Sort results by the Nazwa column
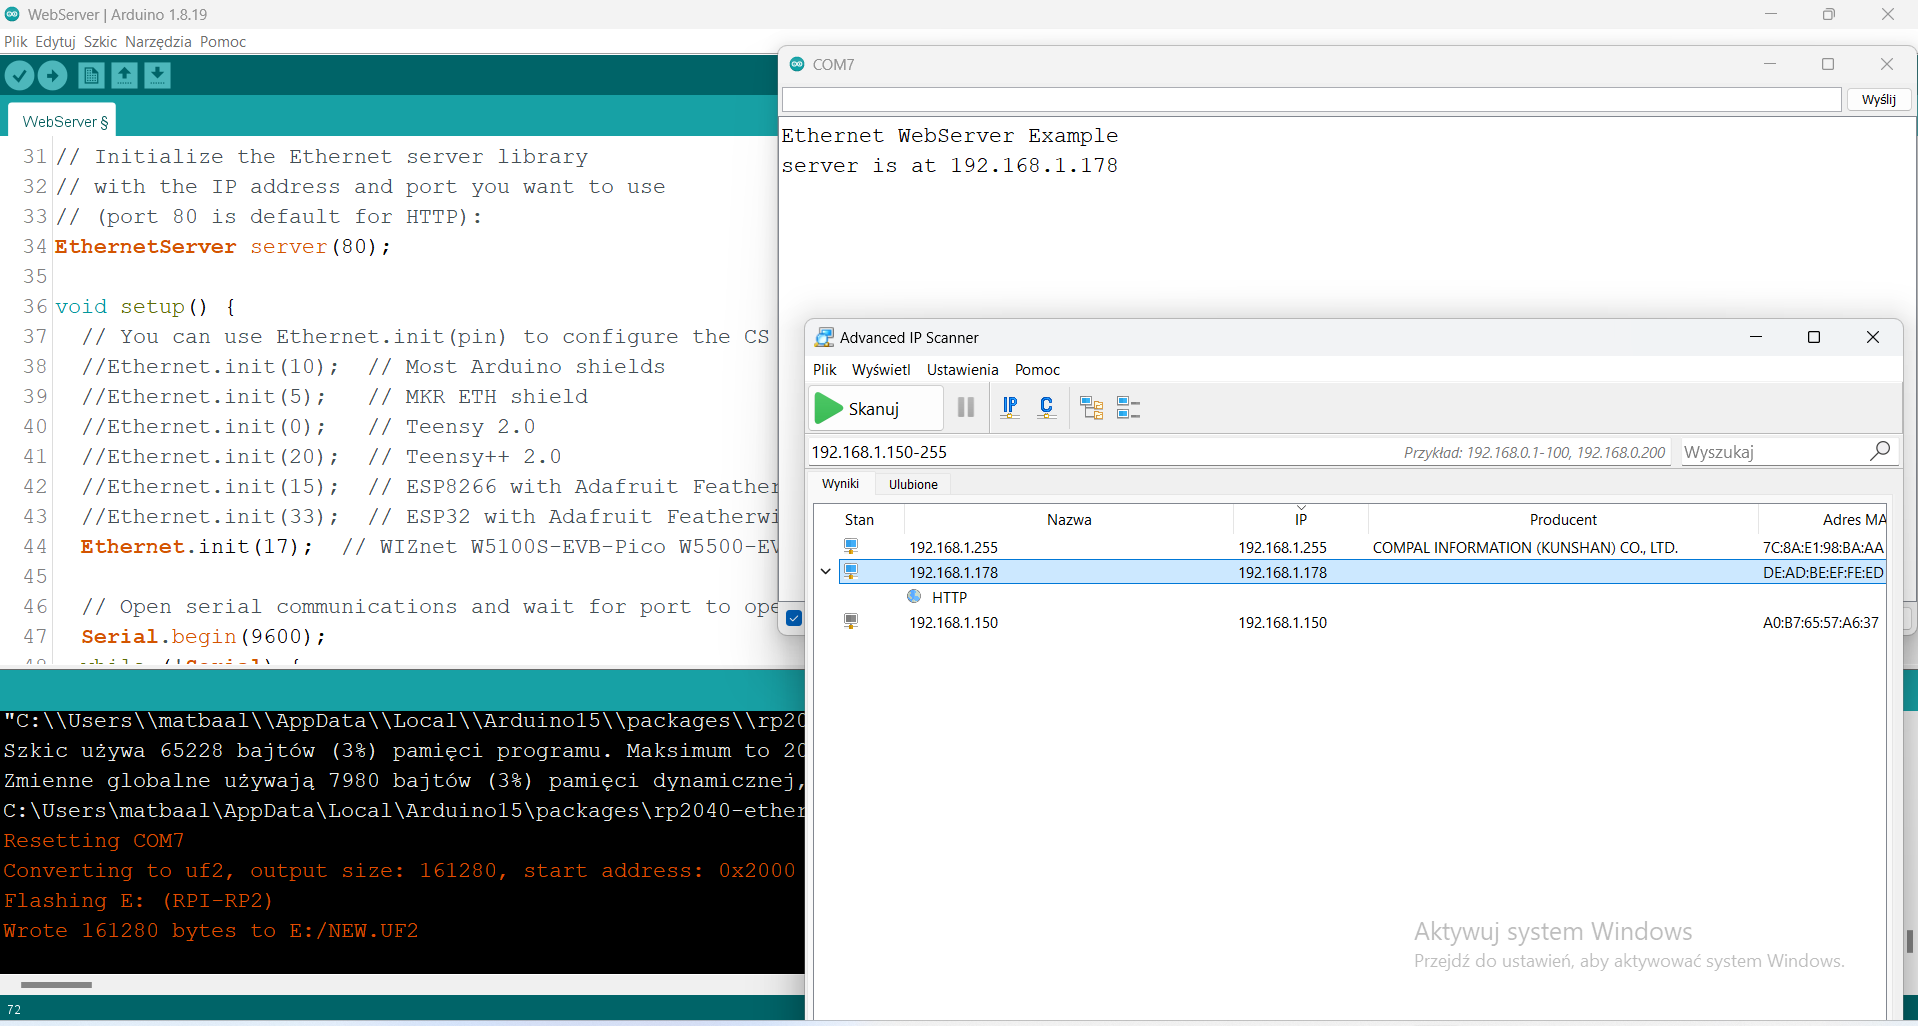 pyautogui.click(x=1069, y=519)
